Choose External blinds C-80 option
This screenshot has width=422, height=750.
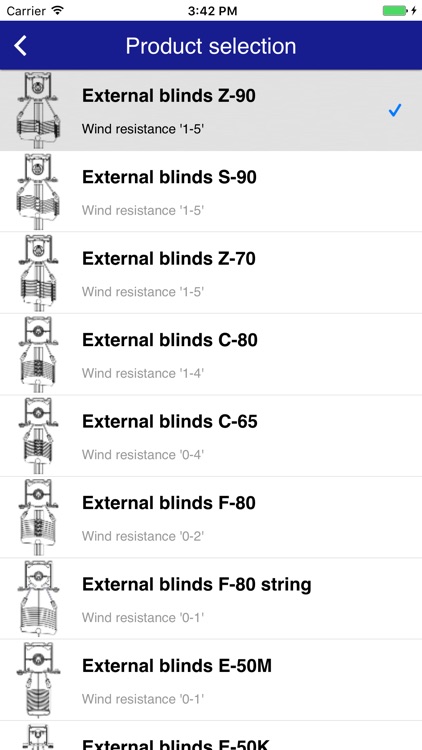pyautogui.click(x=211, y=354)
